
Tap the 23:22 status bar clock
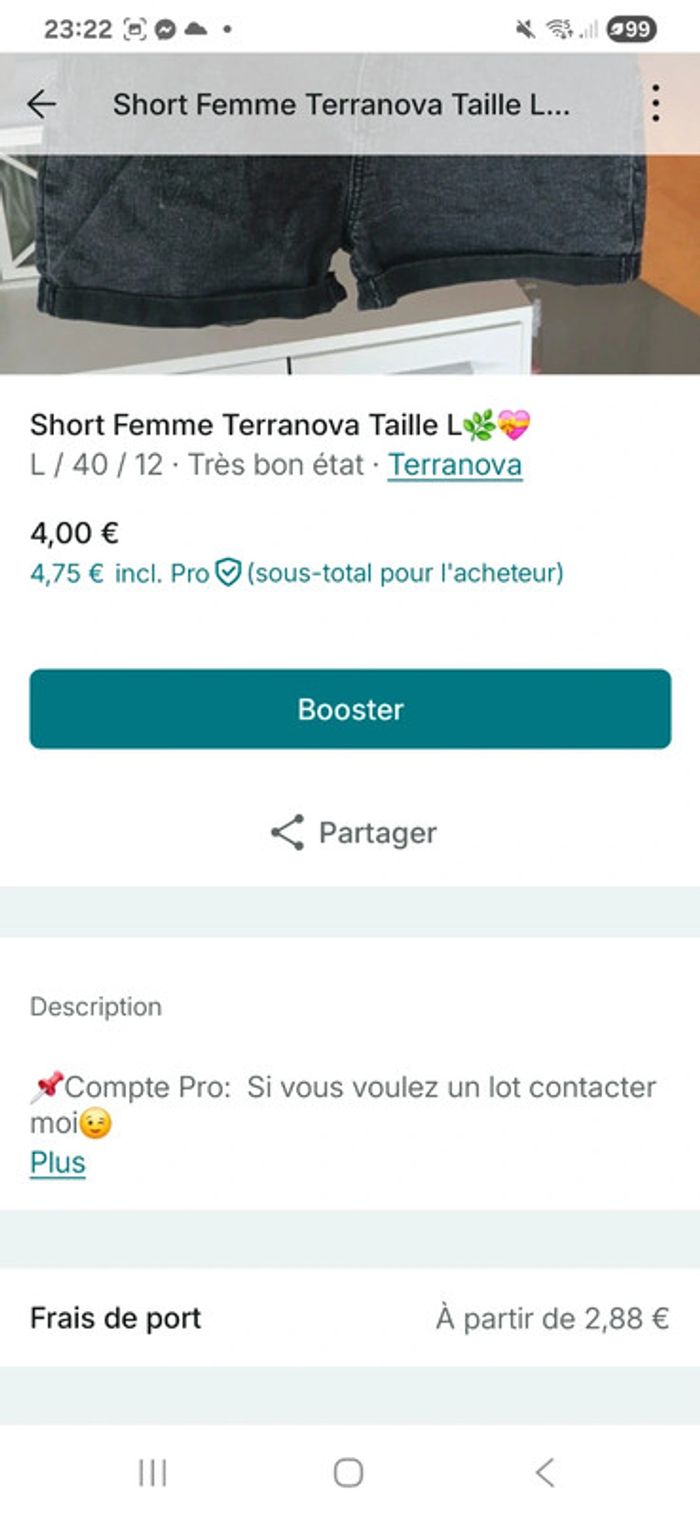(78, 30)
